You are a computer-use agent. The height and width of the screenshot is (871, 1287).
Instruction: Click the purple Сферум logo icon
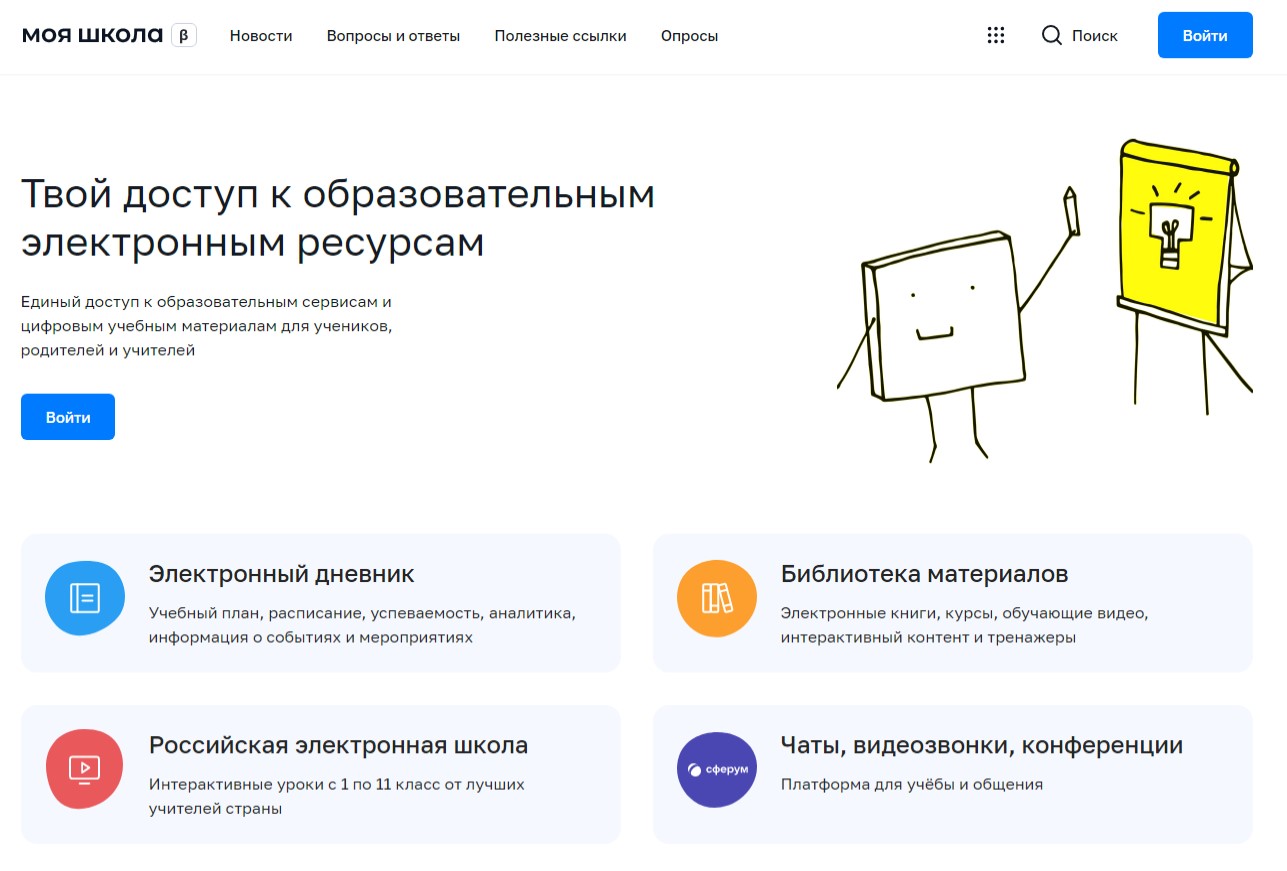(717, 769)
